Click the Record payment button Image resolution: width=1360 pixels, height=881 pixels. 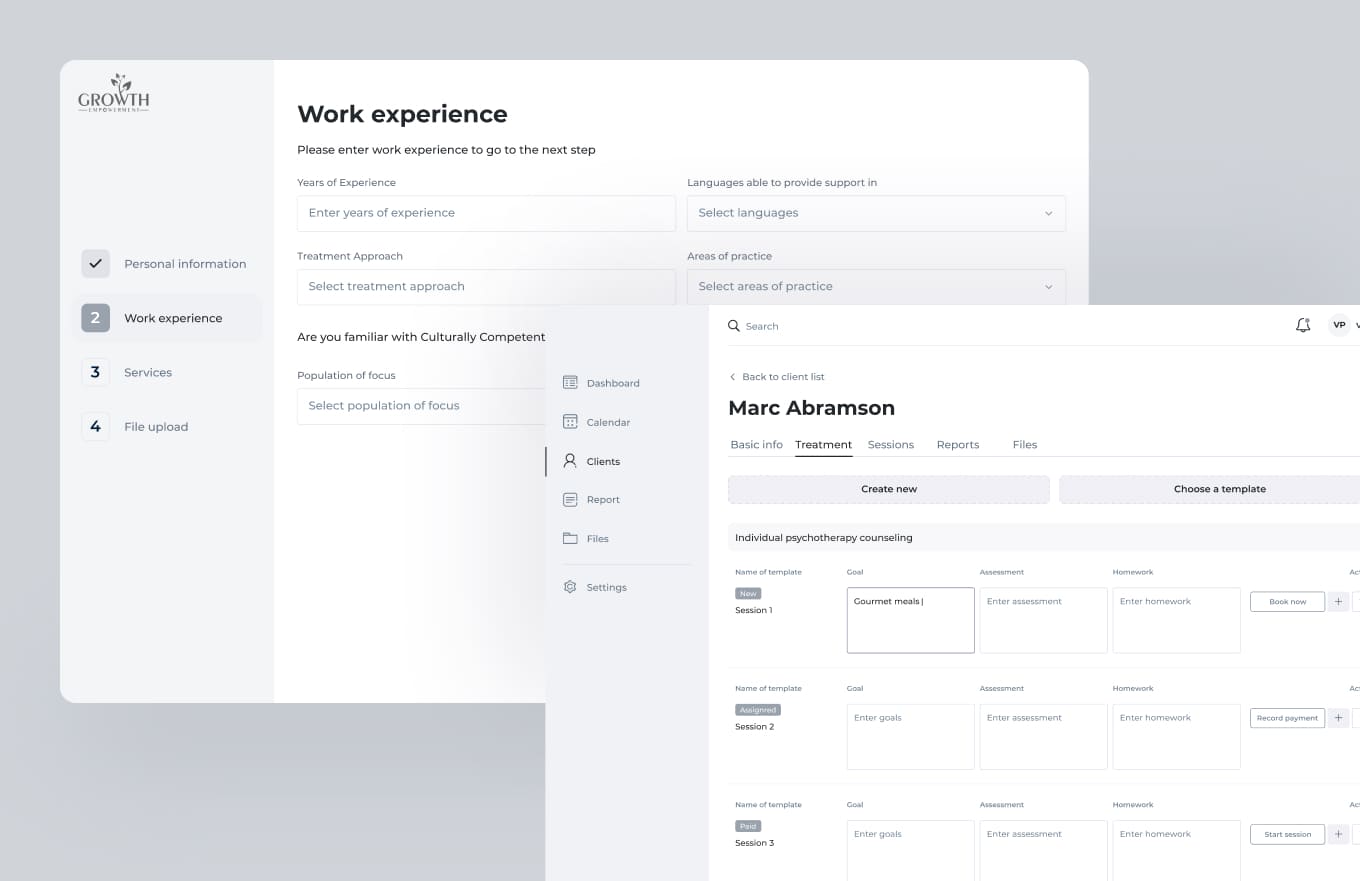pyautogui.click(x=1287, y=718)
